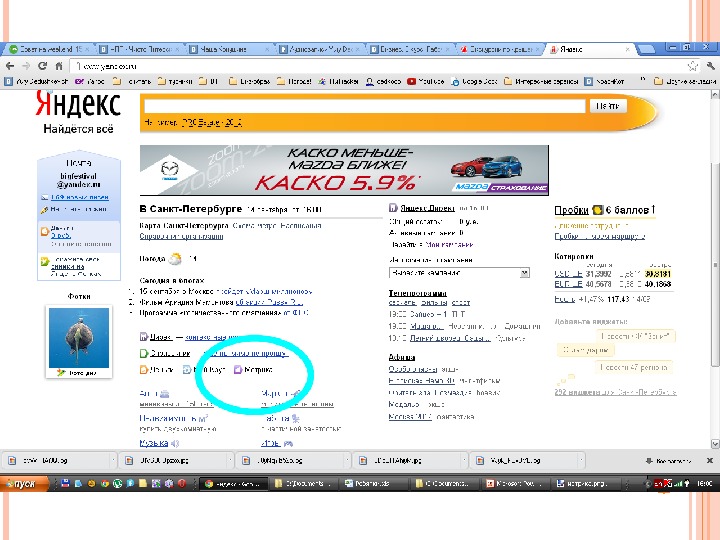The height and width of the screenshot is (540, 720).
Task: Click inside the Yandex search field
Action: click(365, 106)
